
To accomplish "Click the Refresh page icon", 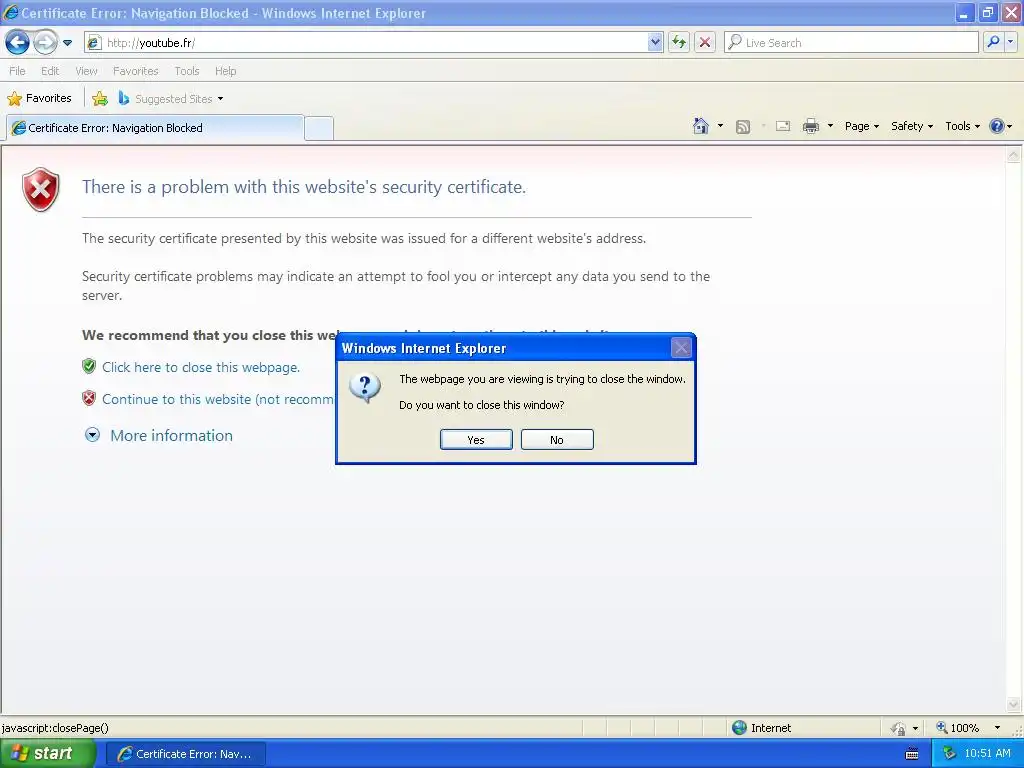I will (x=679, y=42).
